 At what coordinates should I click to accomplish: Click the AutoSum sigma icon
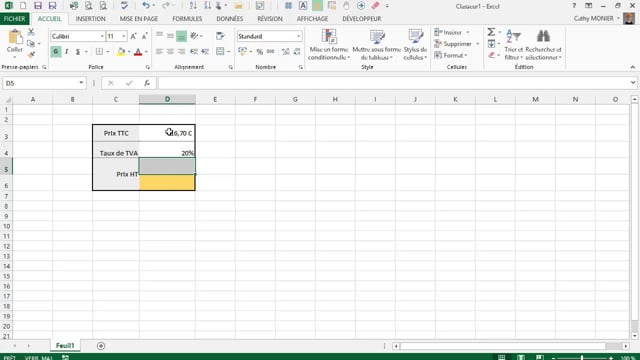[491, 32]
